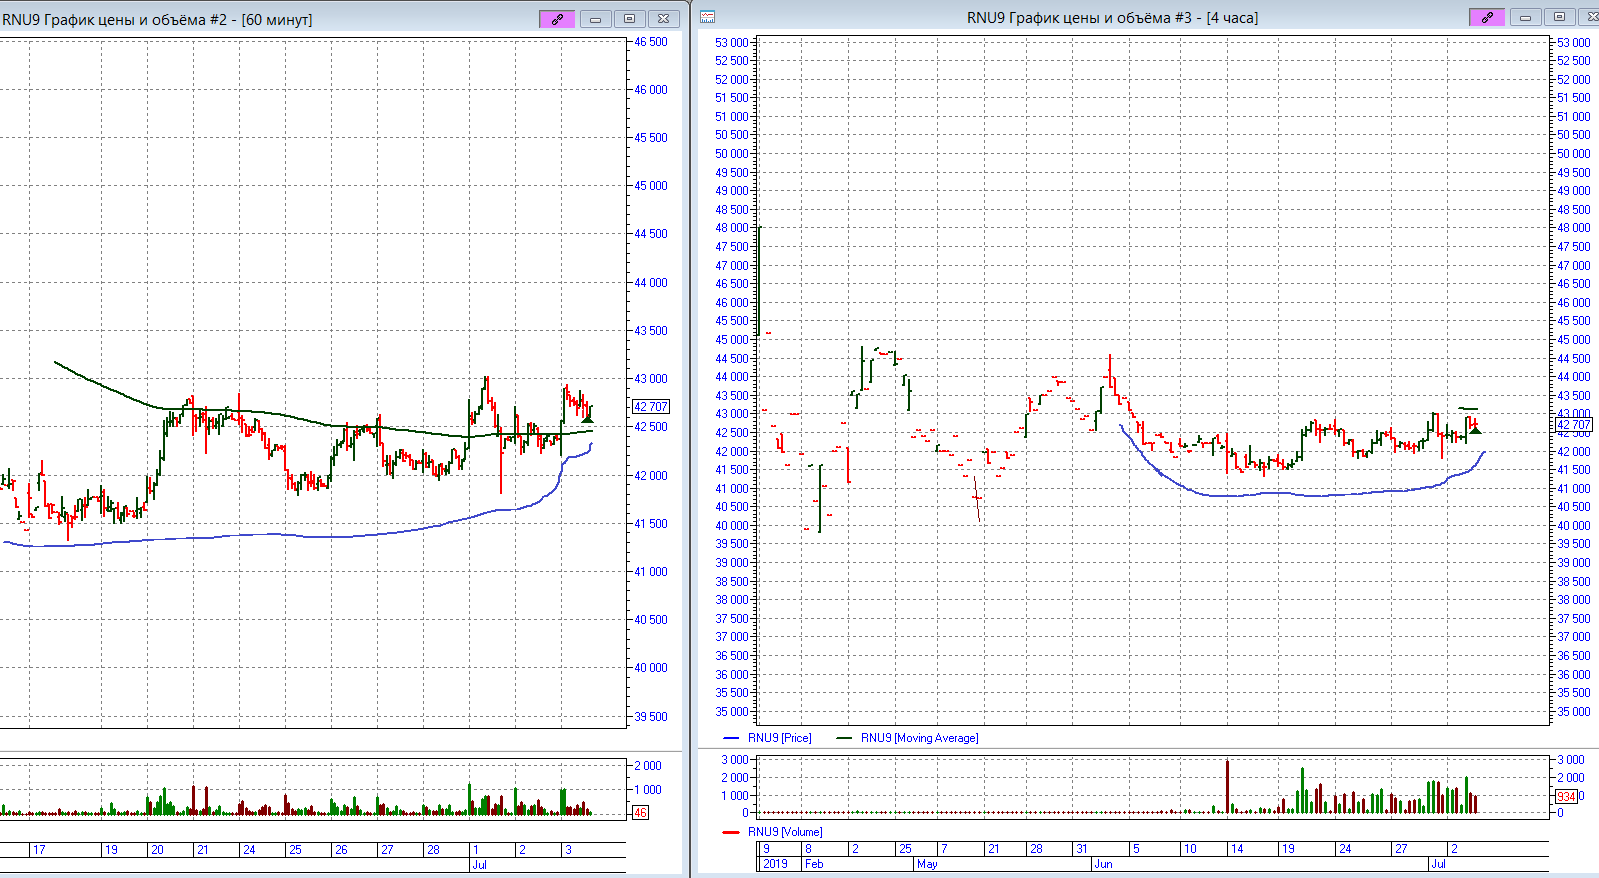
Task: Click the red 46 volume label on left chart
Action: pos(640,813)
